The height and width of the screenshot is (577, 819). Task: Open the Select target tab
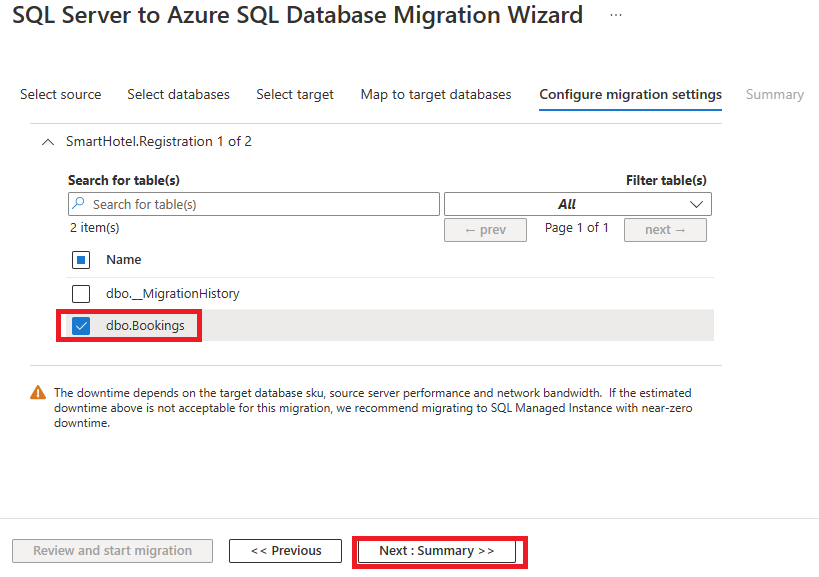pyautogui.click(x=295, y=95)
